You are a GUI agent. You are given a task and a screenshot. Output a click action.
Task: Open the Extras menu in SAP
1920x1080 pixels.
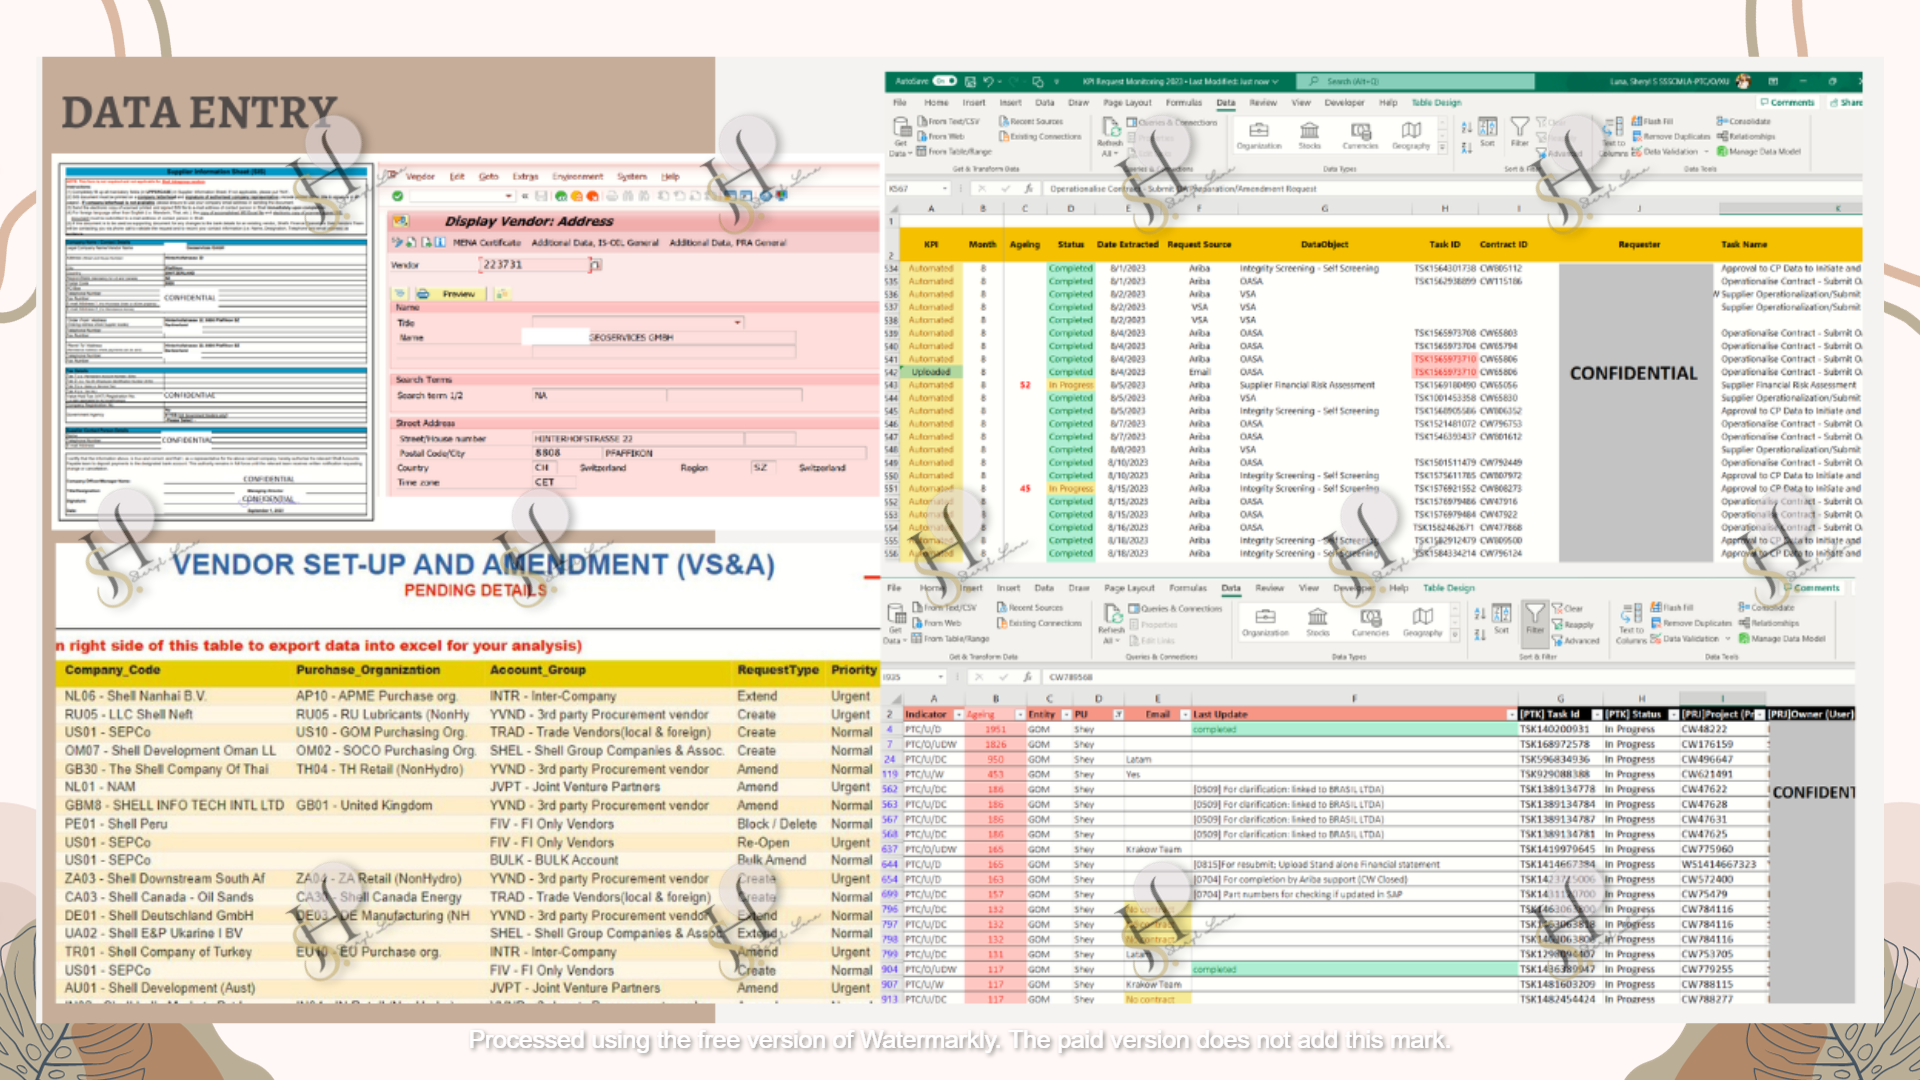tap(525, 176)
